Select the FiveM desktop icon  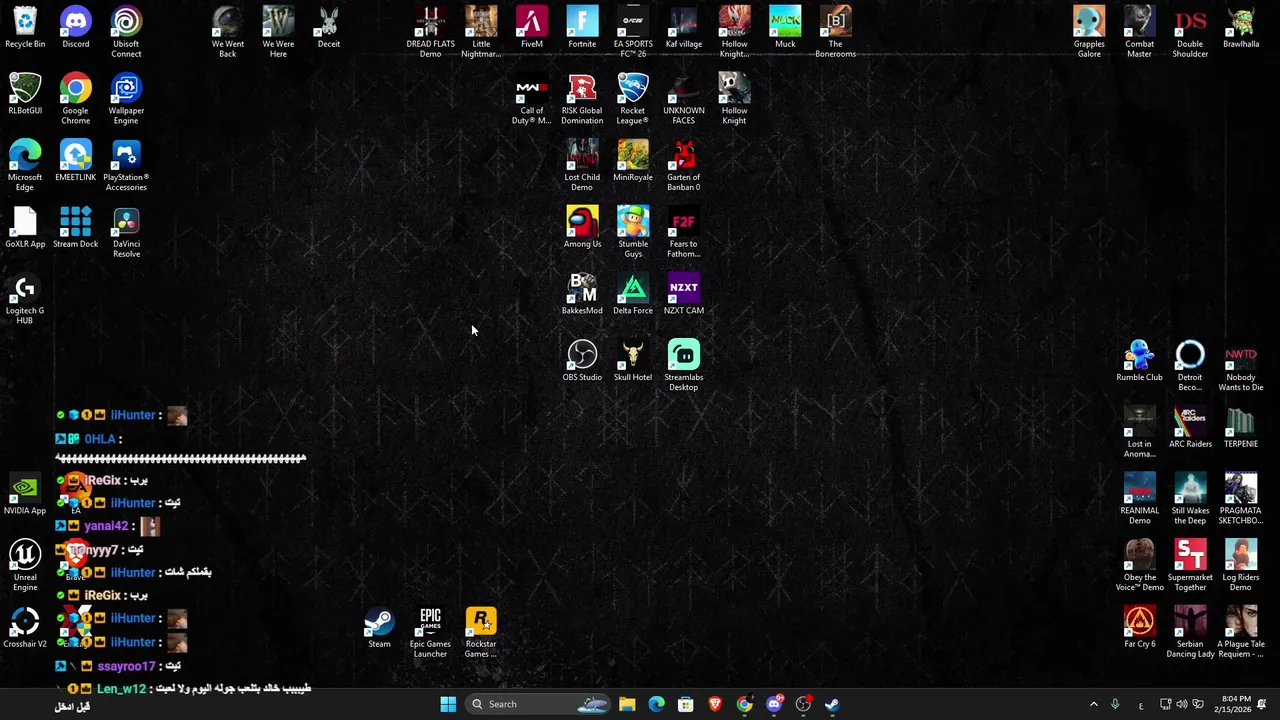click(532, 28)
